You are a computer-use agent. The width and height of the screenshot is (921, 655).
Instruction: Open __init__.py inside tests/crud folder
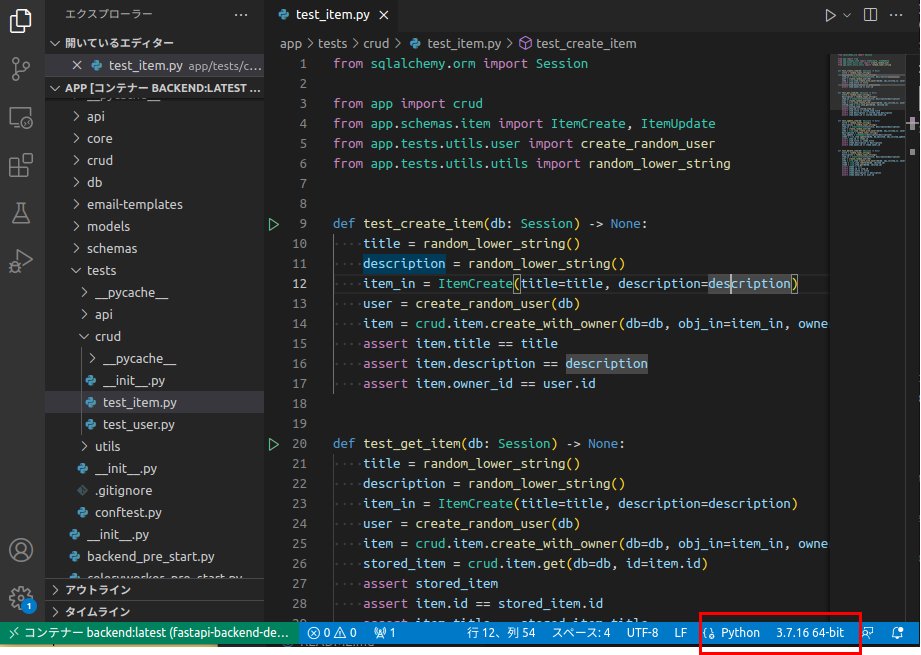[155, 381]
